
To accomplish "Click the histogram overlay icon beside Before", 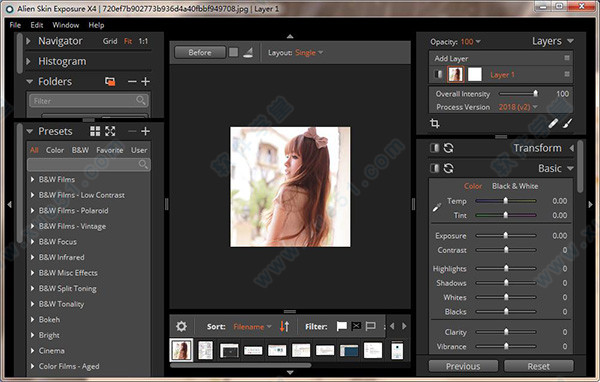I will coord(248,52).
